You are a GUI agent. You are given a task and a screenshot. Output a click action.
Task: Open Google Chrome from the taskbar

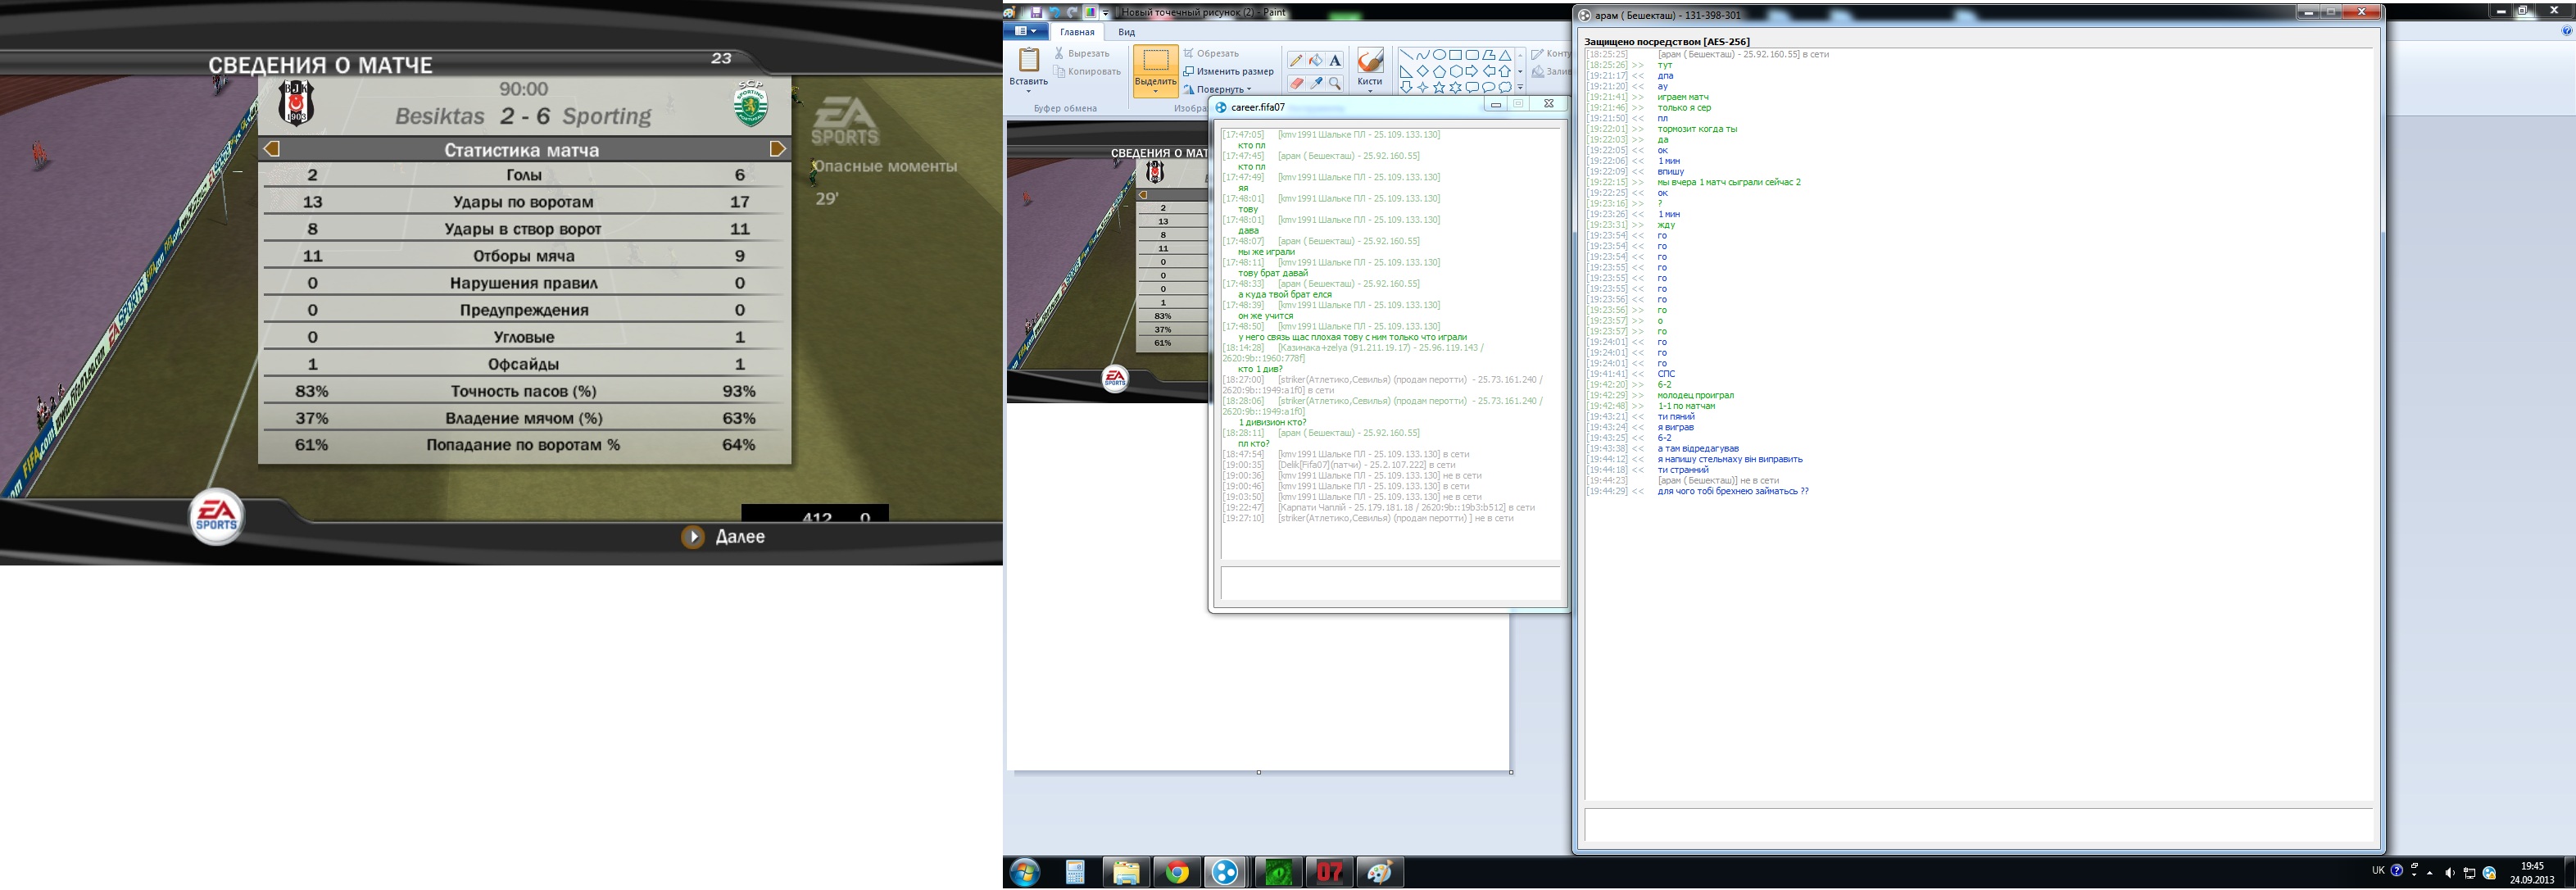1177,872
